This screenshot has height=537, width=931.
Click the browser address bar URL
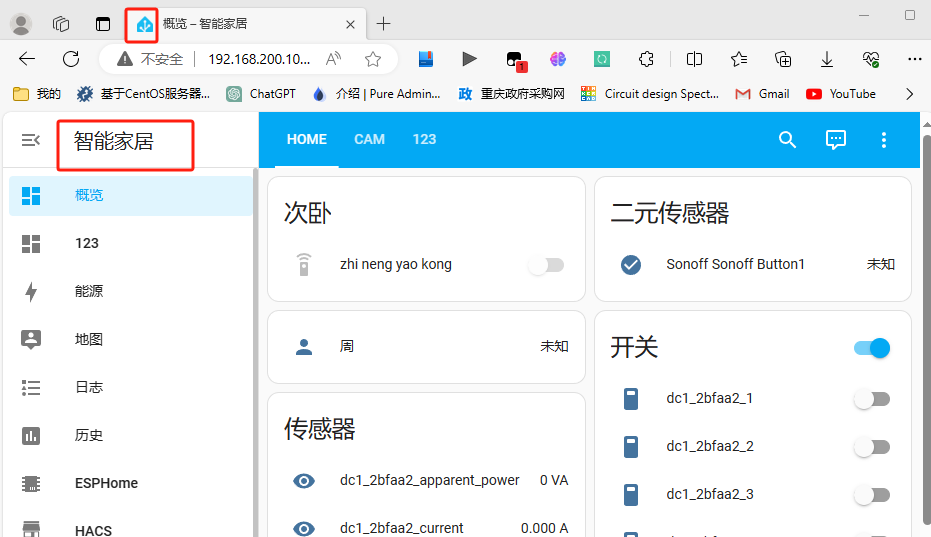259,59
